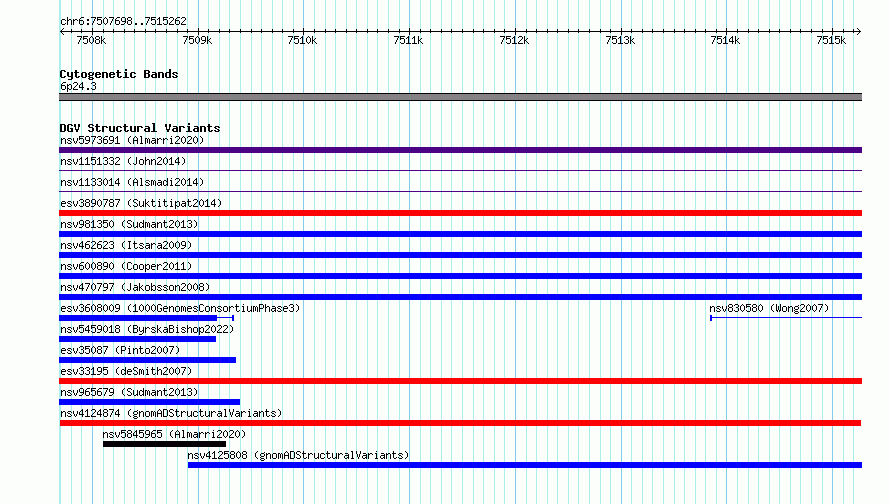Click esv3890787 (Suktitipat2014) label
The image size is (890, 504).
click(141, 203)
